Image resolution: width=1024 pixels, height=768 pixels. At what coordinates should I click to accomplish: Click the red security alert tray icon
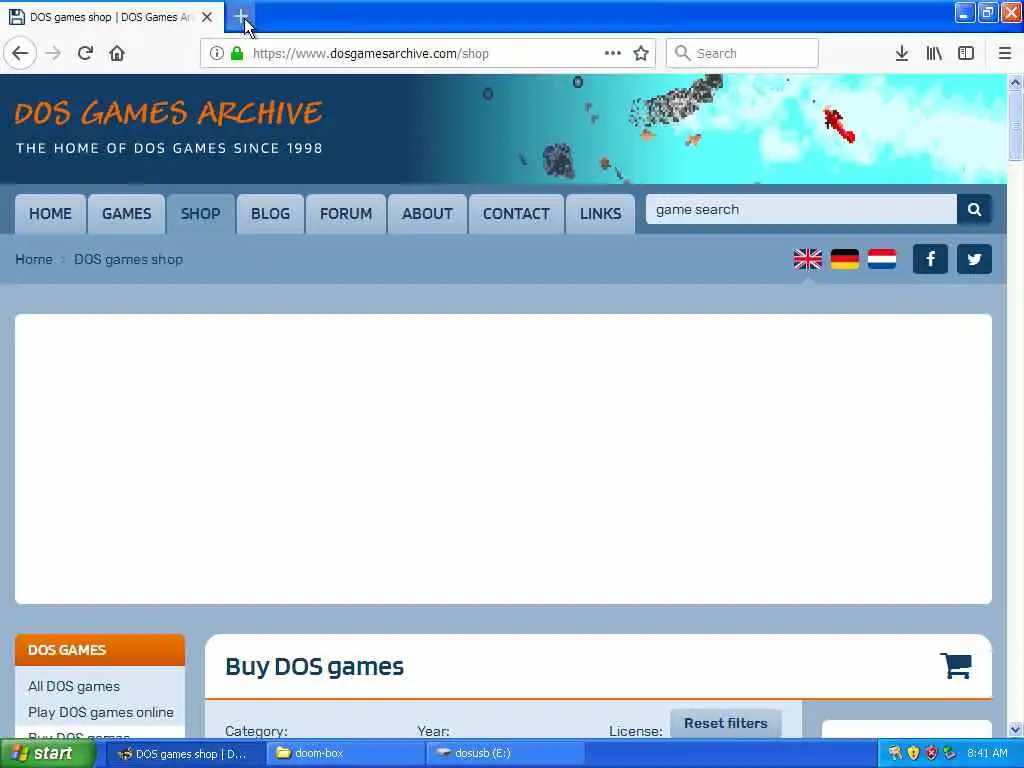(931, 753)
